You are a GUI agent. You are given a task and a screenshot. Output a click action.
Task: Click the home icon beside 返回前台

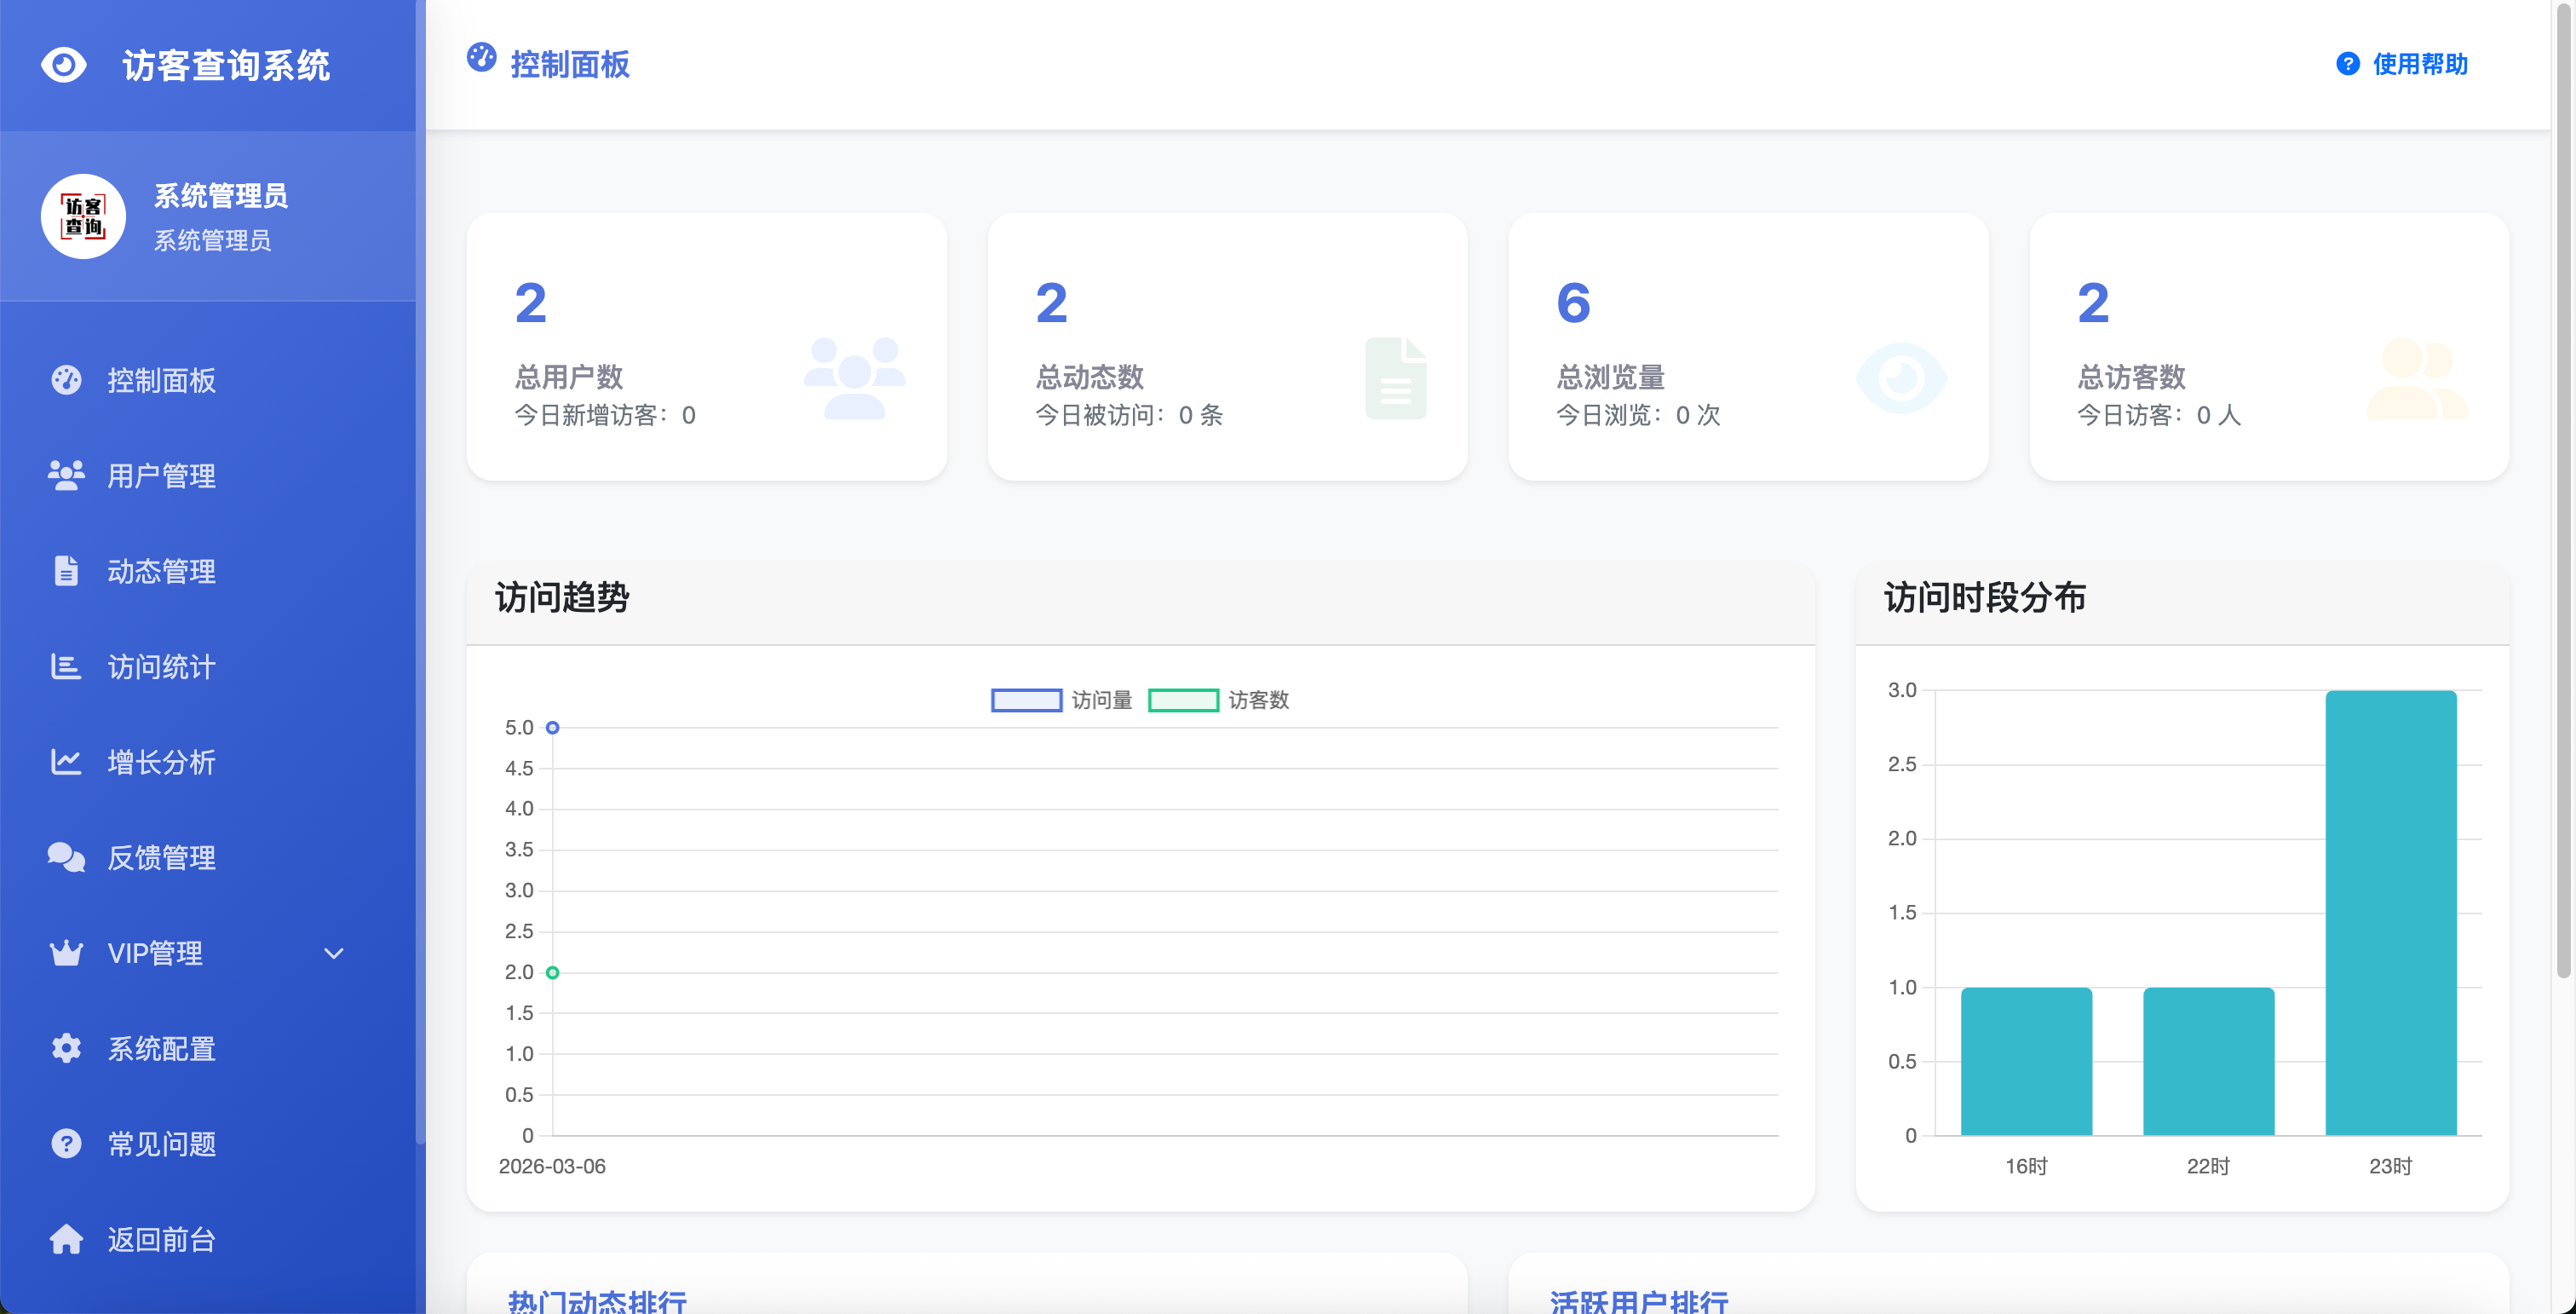pos(66,1239)
